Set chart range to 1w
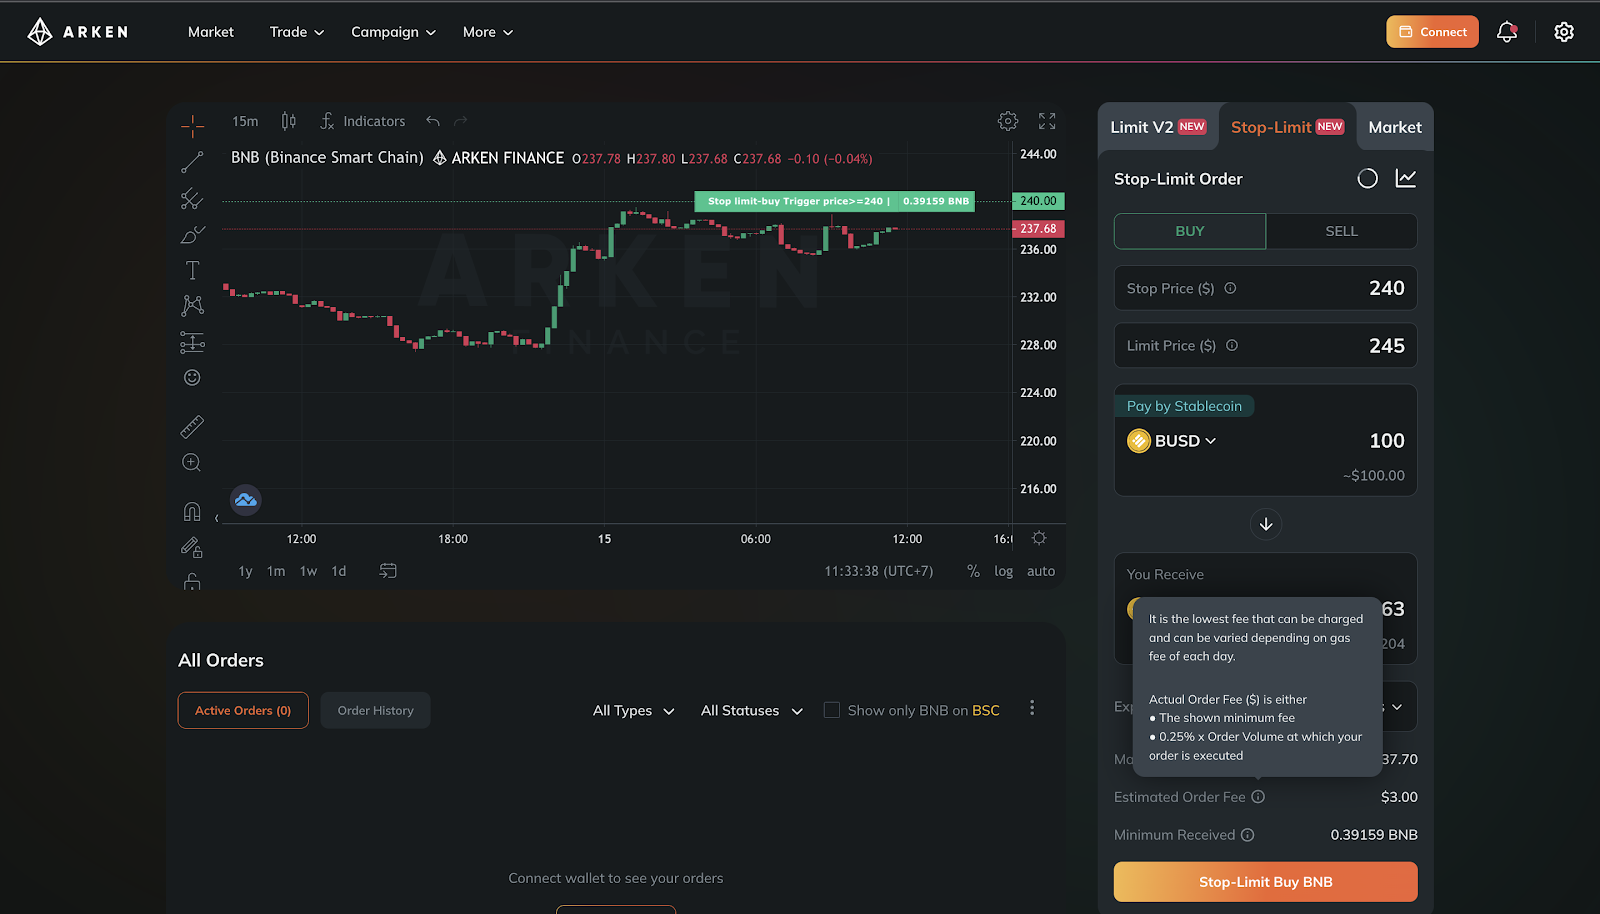The height and width of the screenshot is (914, 1600). (x=308, y=571)
